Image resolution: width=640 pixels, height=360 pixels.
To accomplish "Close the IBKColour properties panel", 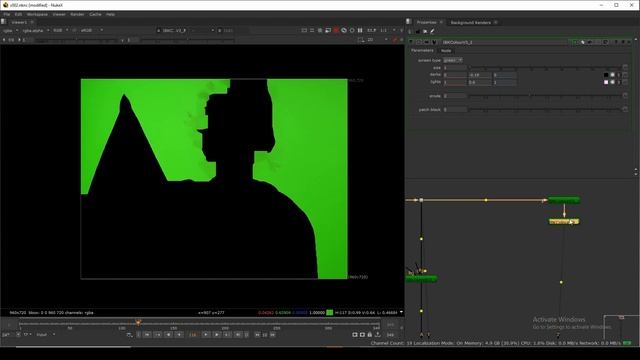I will [x=629, y=42].
